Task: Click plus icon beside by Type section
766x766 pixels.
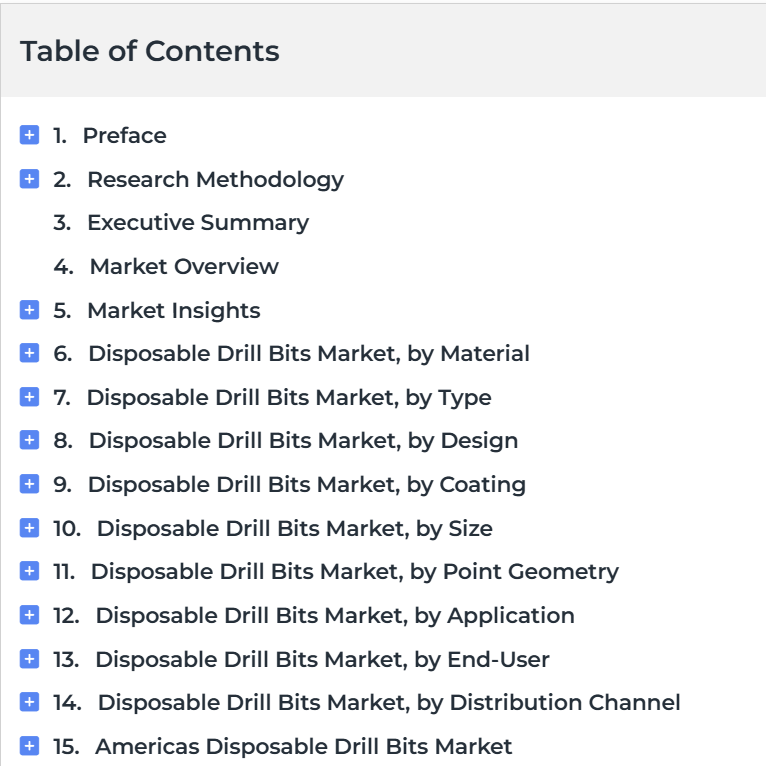Action: click(29, 397)
